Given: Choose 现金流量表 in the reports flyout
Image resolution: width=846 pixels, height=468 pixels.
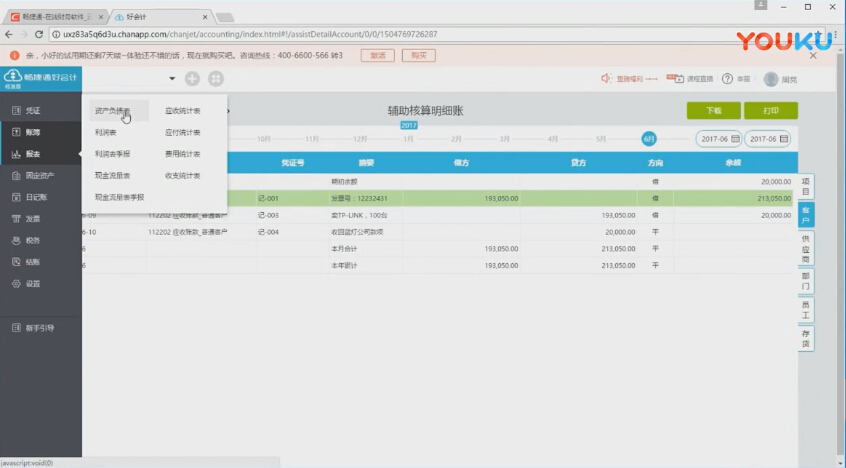Looking at the screenshot, I should coord(112,175).
